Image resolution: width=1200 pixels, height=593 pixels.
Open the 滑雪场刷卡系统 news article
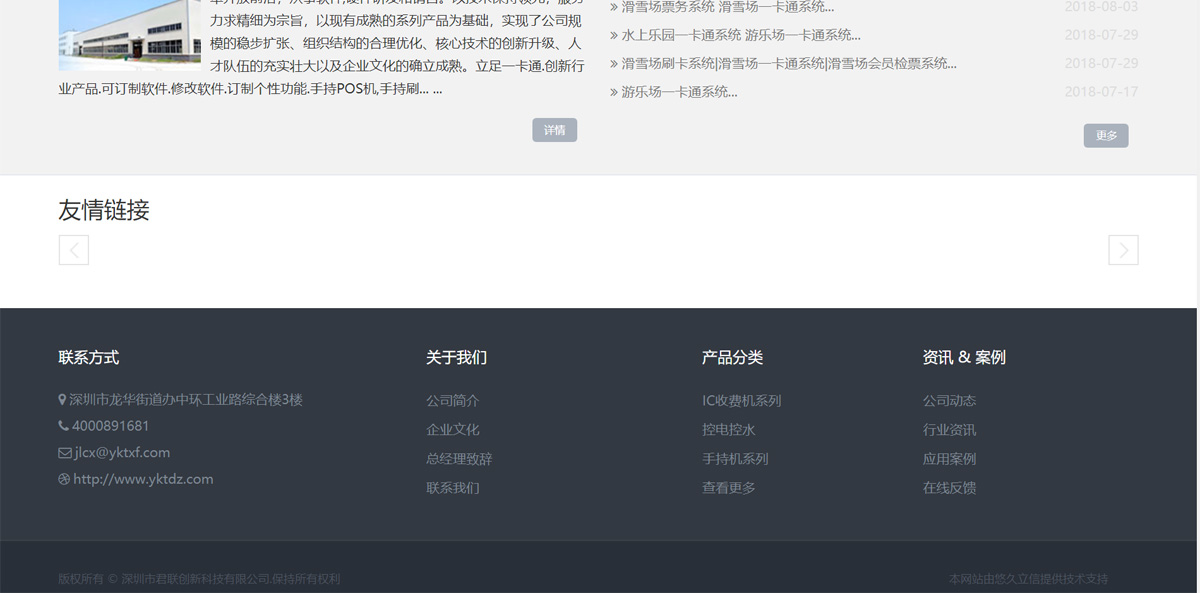click(x=788, y=64)
